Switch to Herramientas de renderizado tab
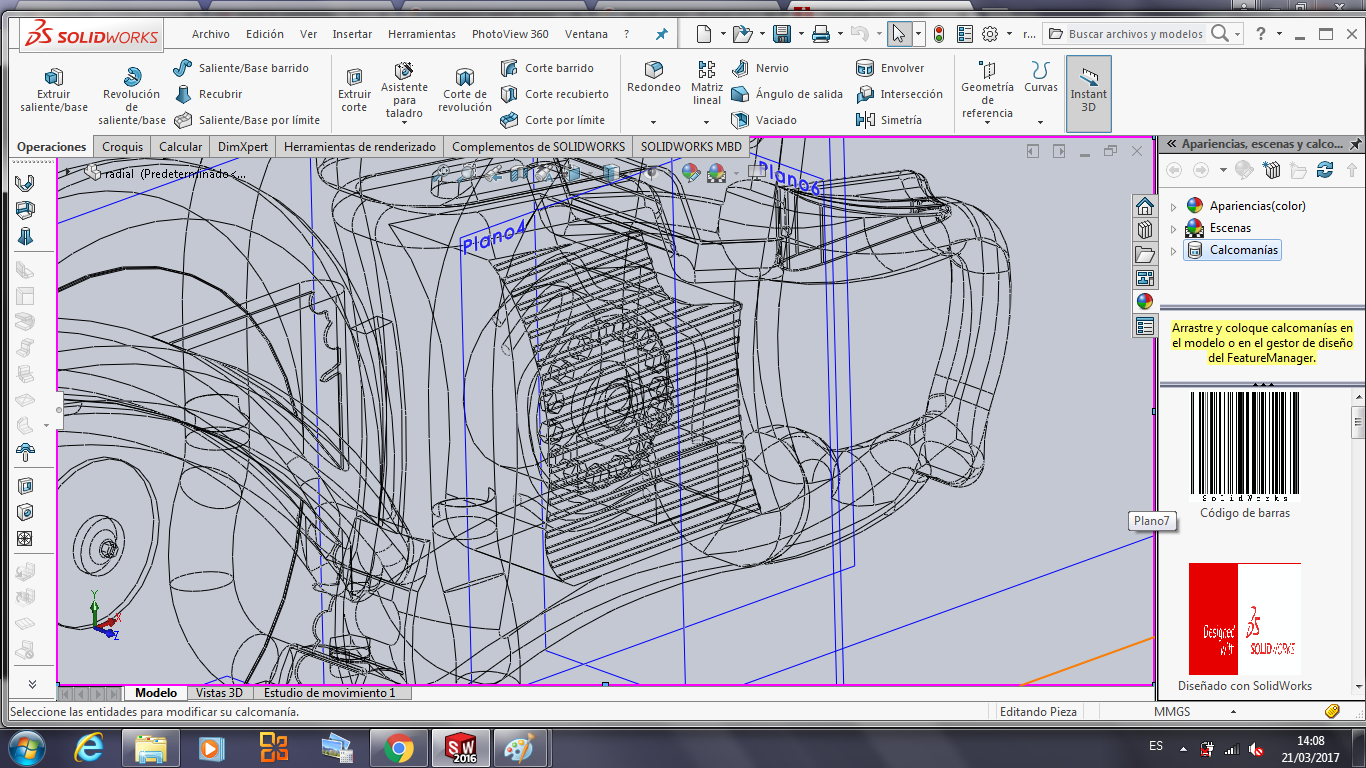The width and height of the screenshot is (1366, 768). pyautogui.click(x=360, y=147)
